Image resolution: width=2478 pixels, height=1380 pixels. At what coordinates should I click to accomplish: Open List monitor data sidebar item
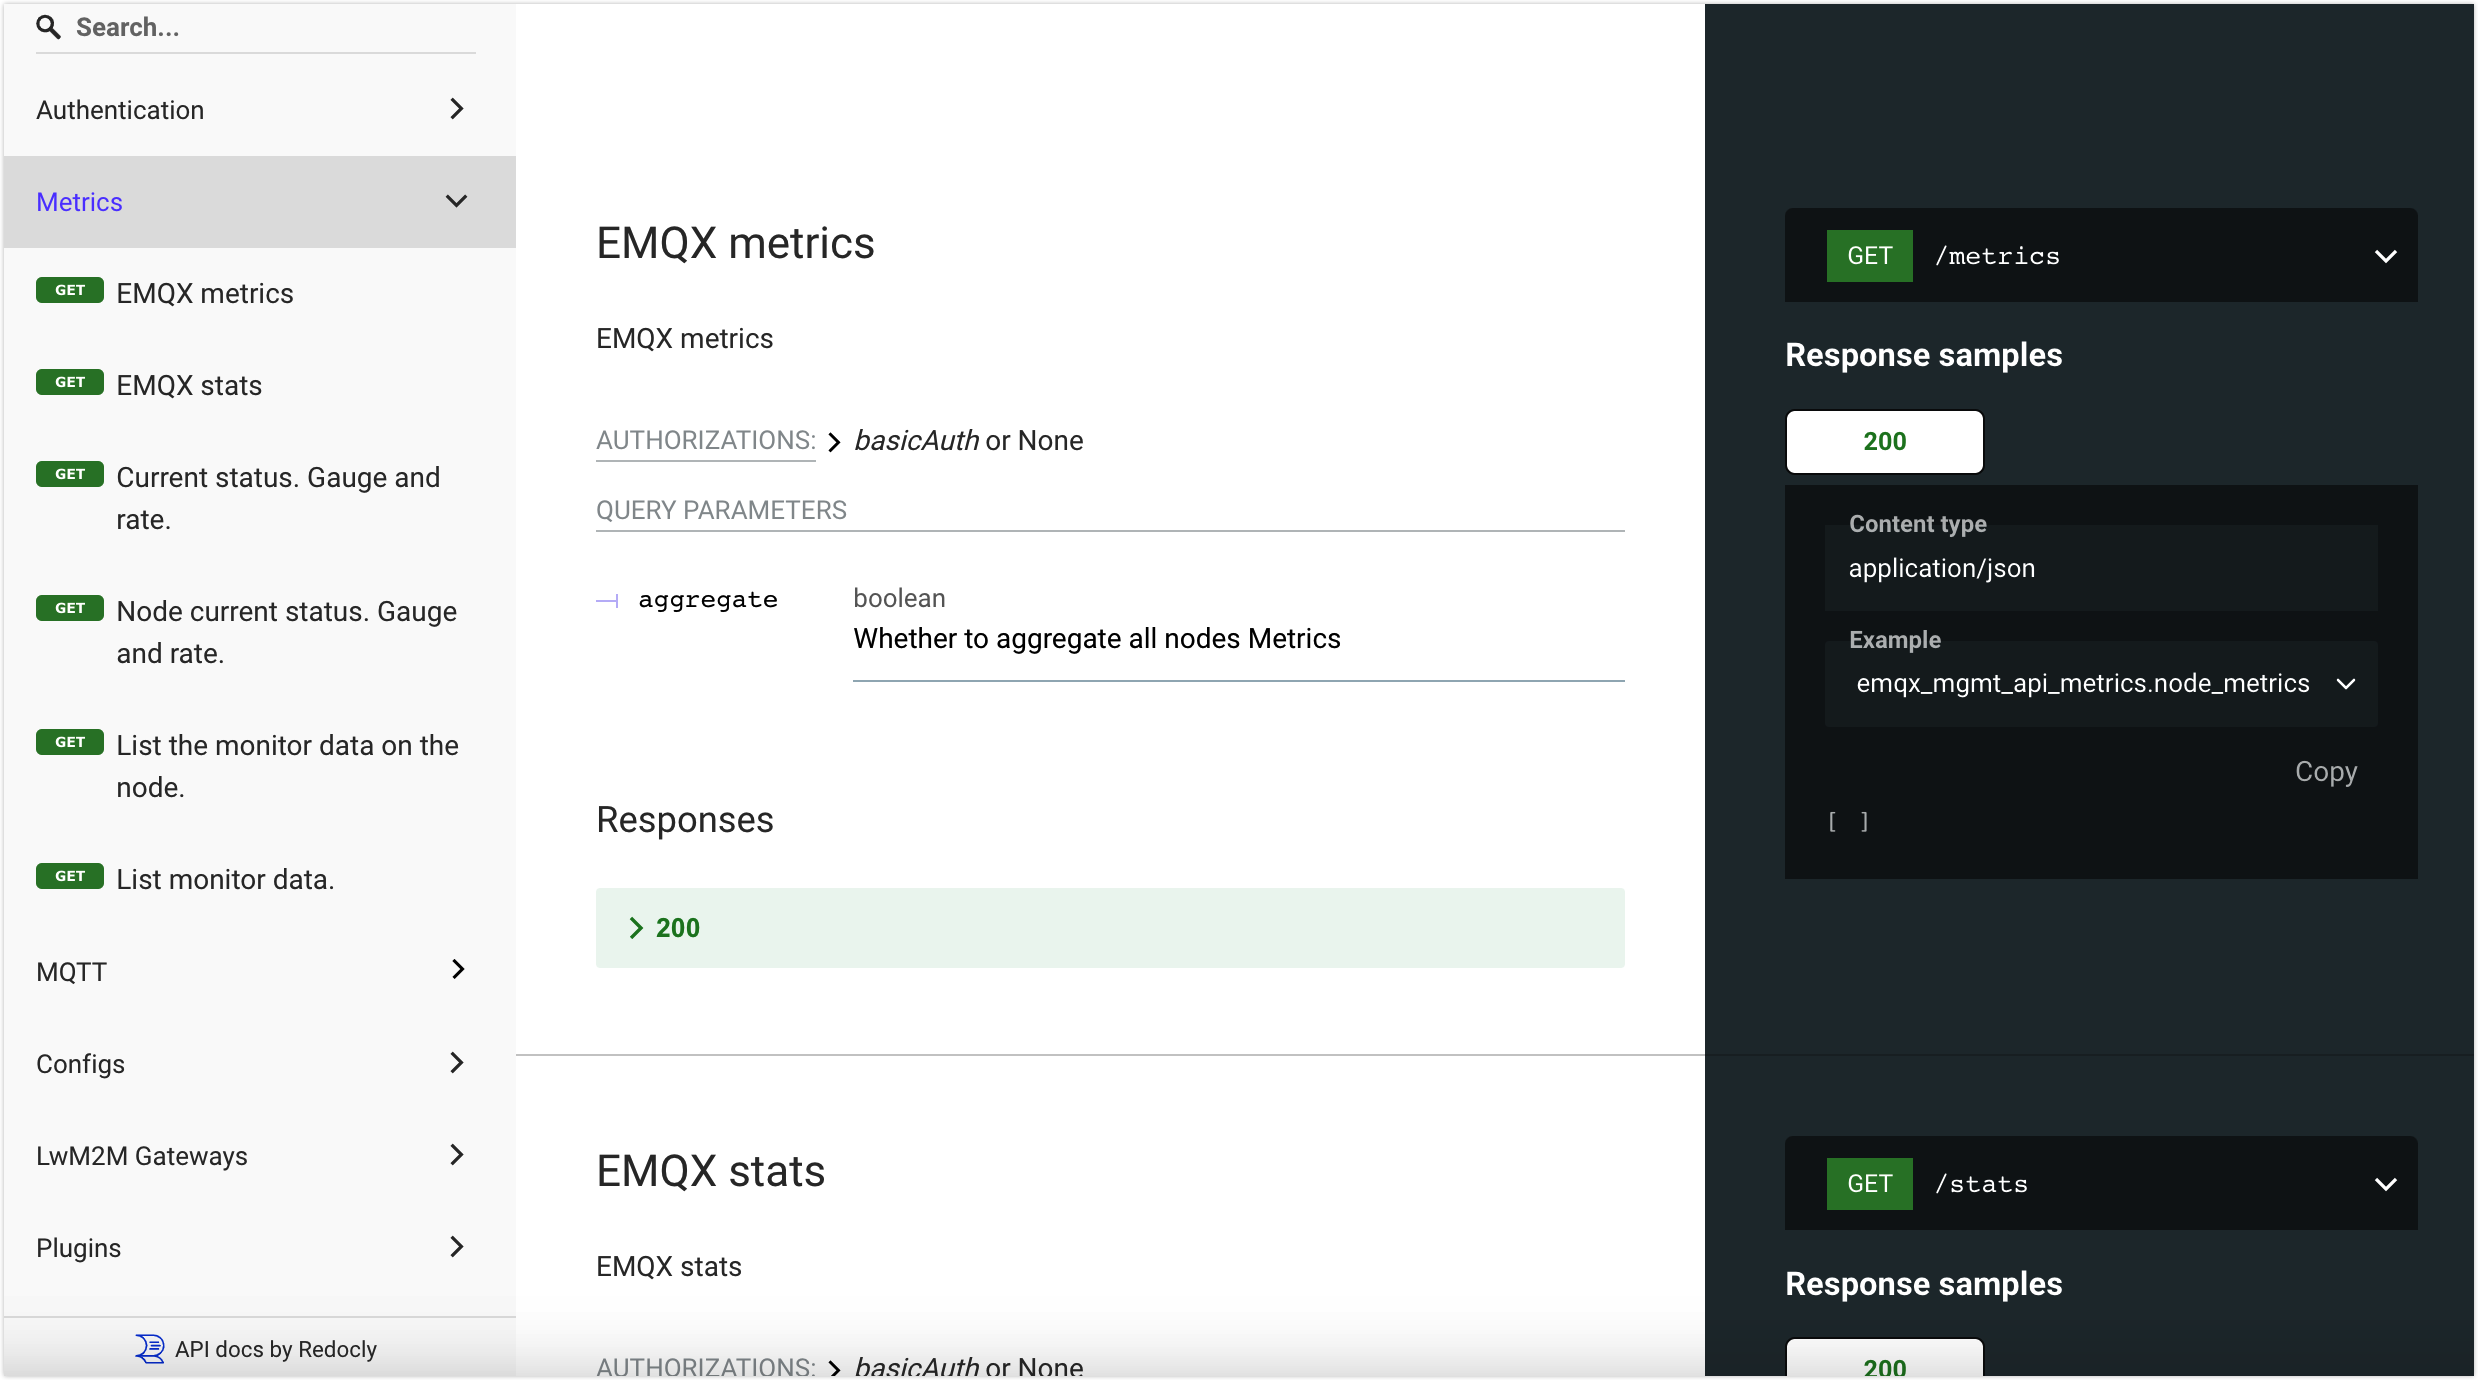[259, 879]
